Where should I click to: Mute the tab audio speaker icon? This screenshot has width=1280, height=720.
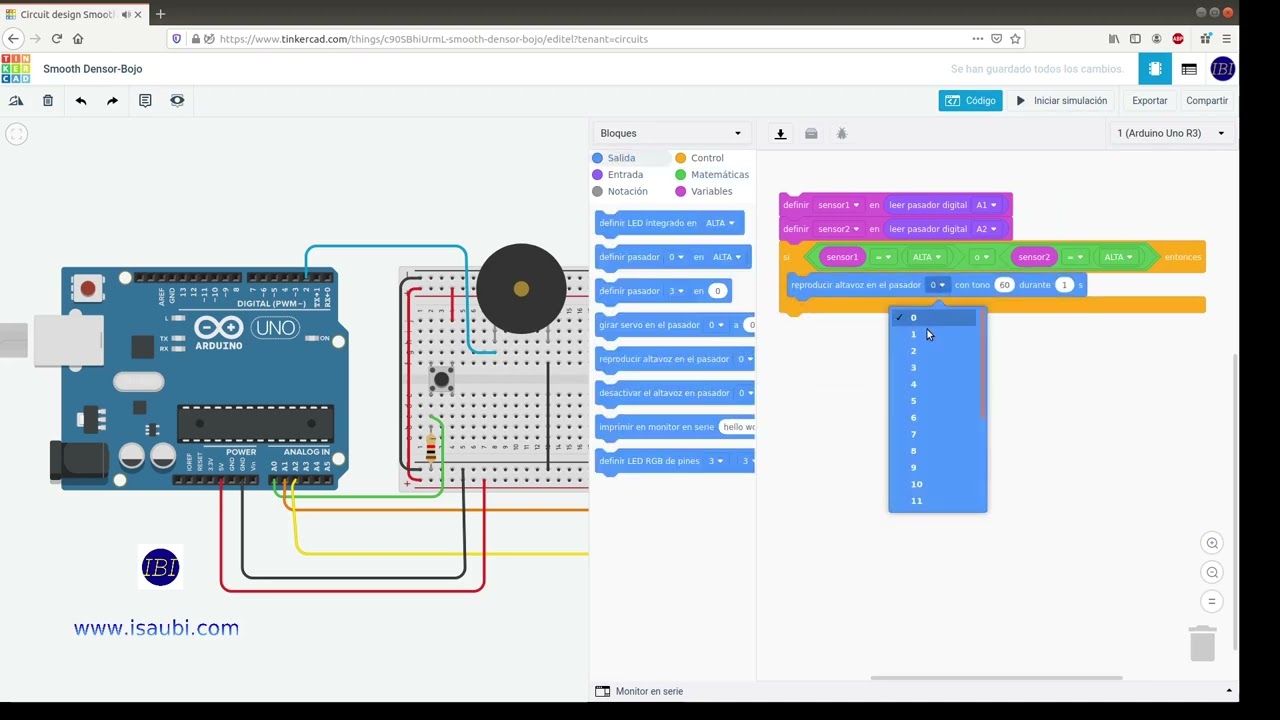[126, 14]
